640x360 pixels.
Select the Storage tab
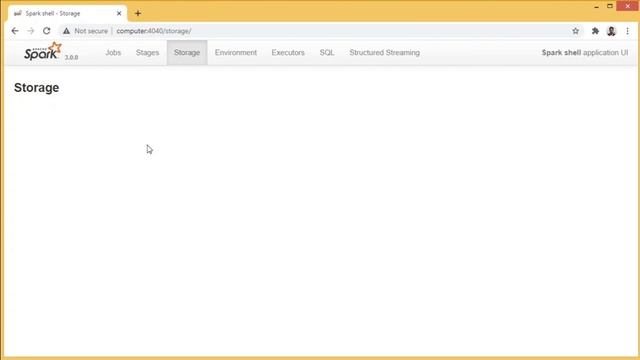(x=187, y=53)
